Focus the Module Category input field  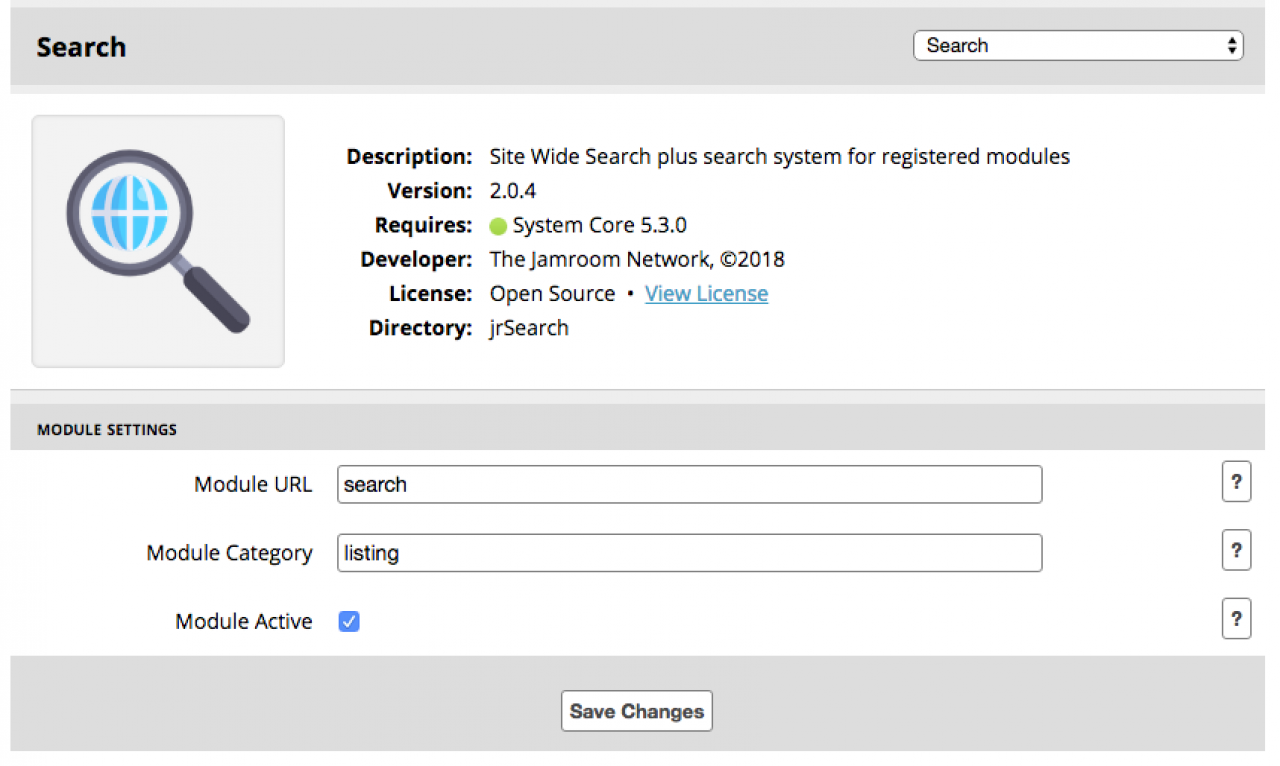[689, 553]
